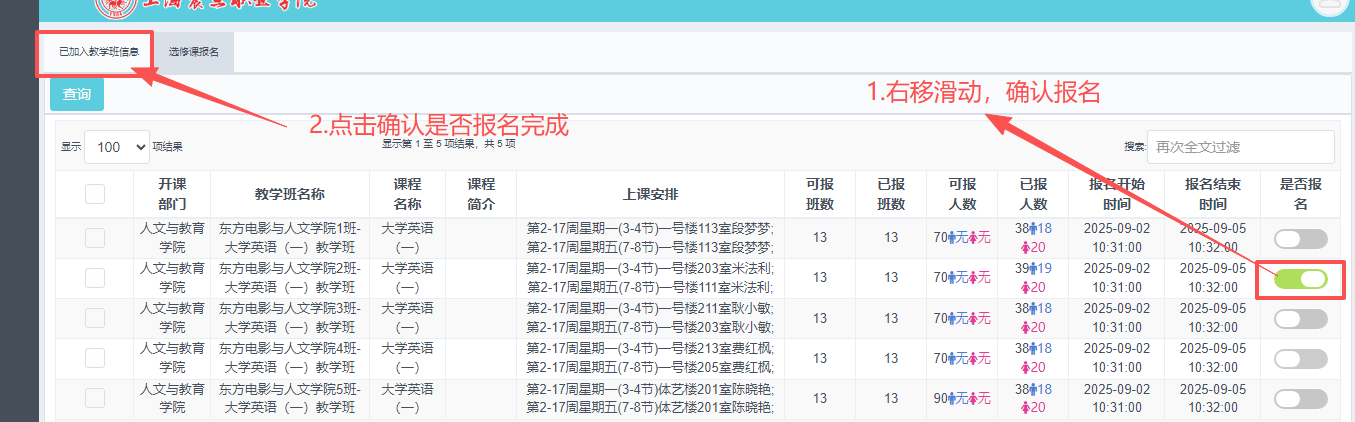
Task: Open the 显示 100 results-per-page dropdown
Action: 117,147
